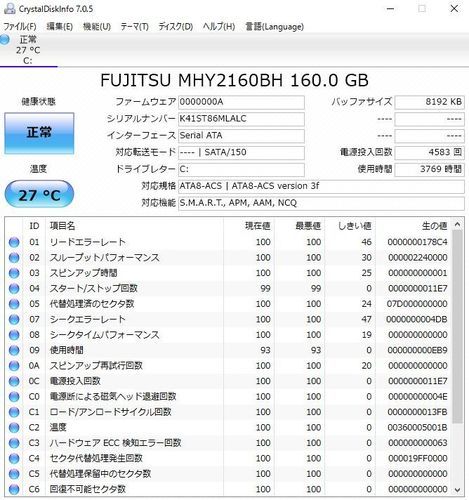The image size is (469, 500).
Task: Click status orb for 03 スピンアップ時間
Action: (14, 273)
